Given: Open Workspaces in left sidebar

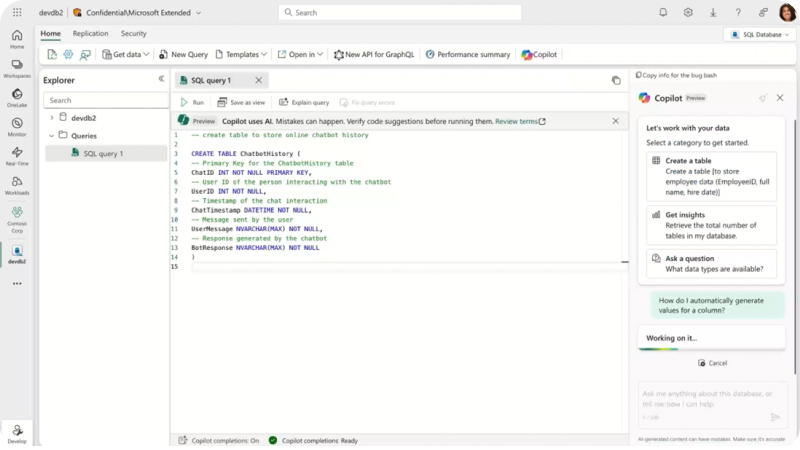Looking at the screenshot, I should tap(17, 68).
